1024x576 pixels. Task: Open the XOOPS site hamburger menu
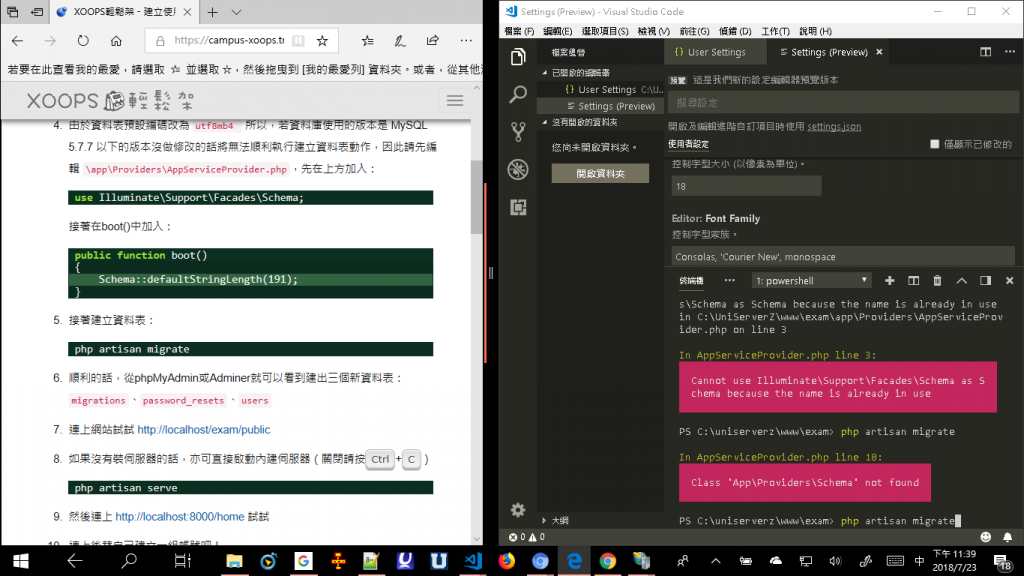pos(455,101)
